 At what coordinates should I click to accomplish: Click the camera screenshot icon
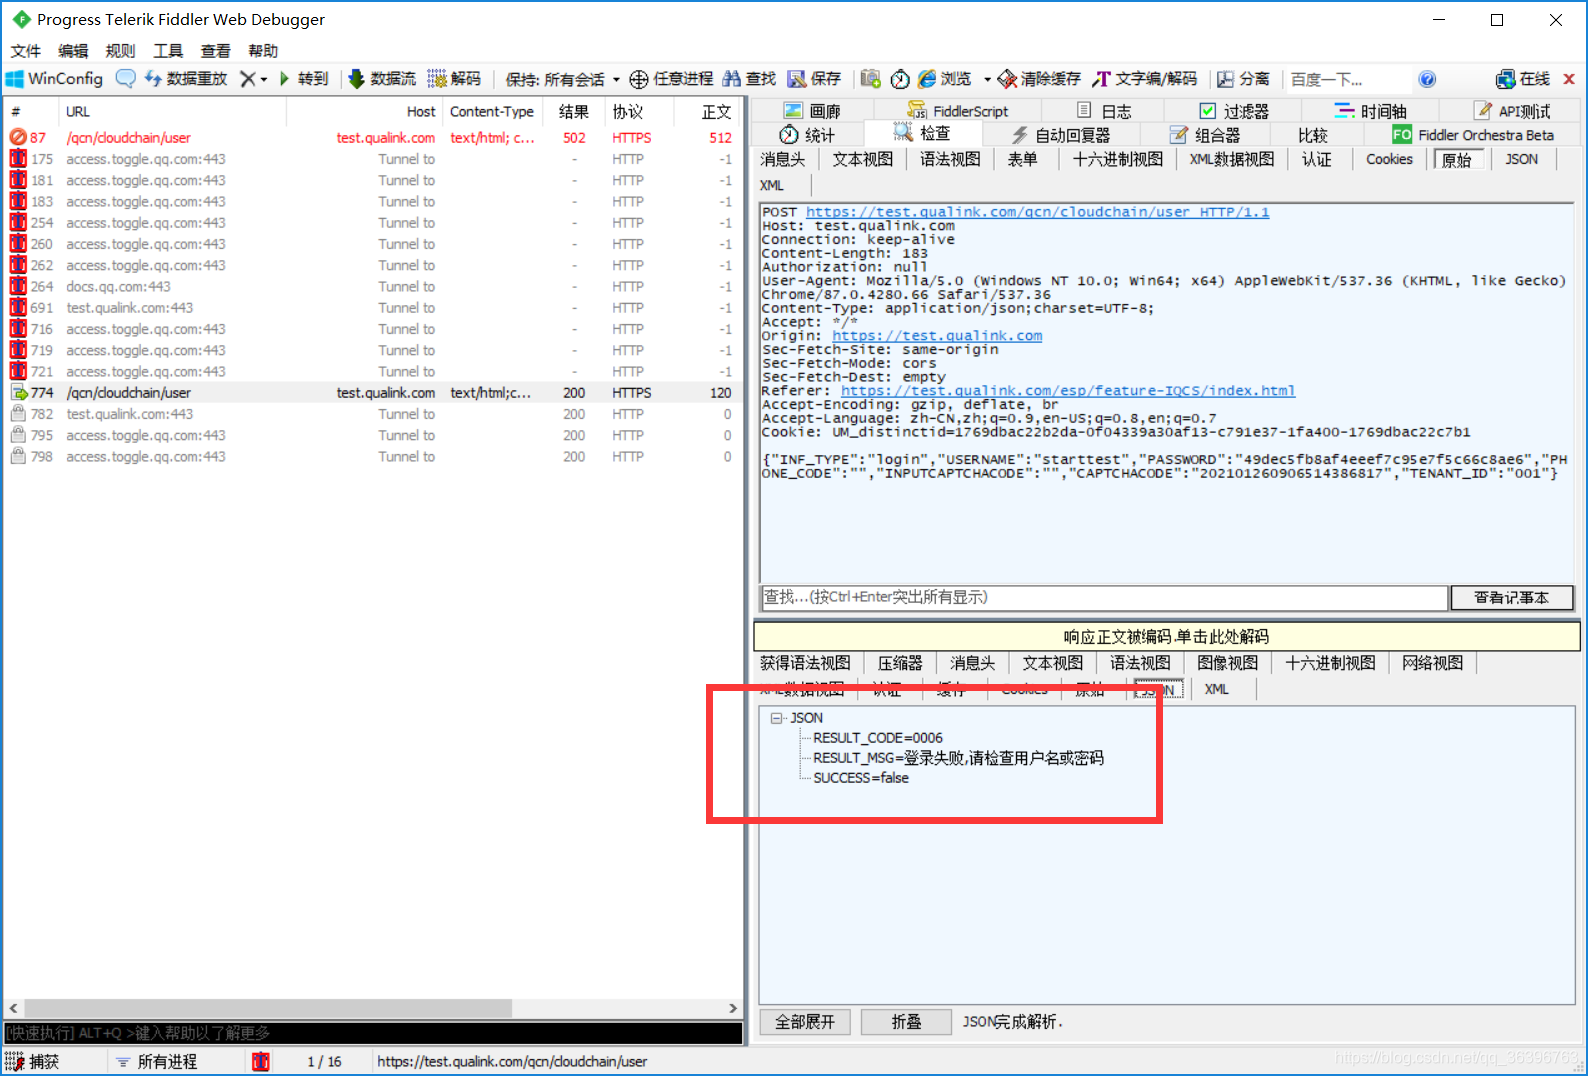pyautogui.click(x=870, y=79)
